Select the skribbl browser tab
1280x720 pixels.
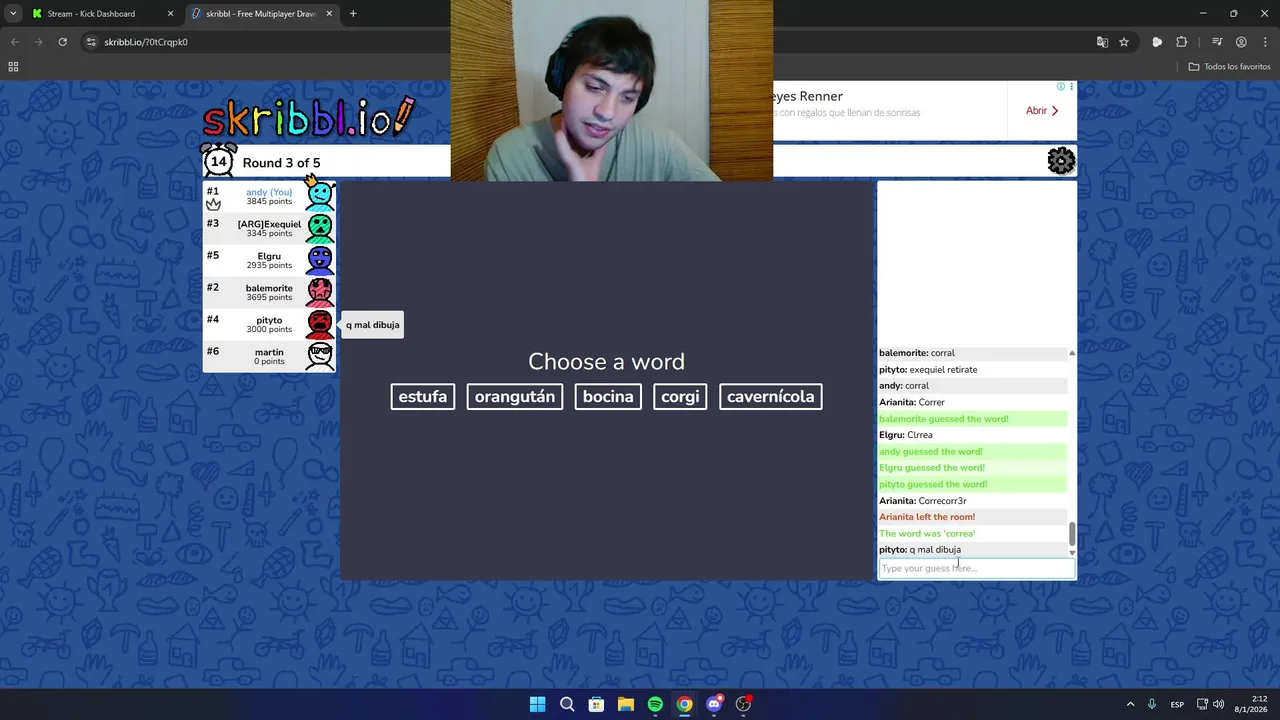tap(260, 14)
